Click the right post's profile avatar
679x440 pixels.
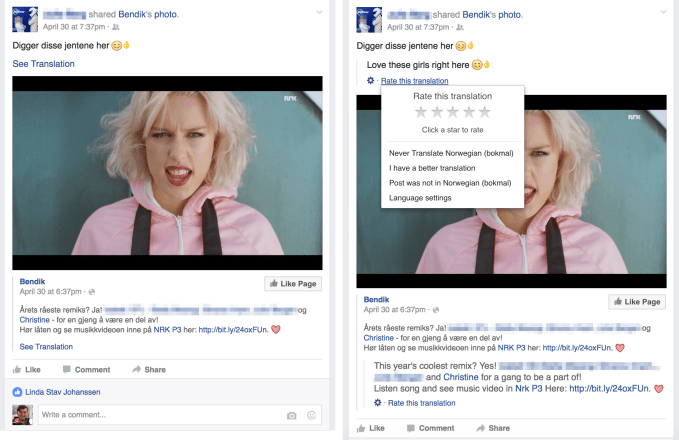[369, 19]
